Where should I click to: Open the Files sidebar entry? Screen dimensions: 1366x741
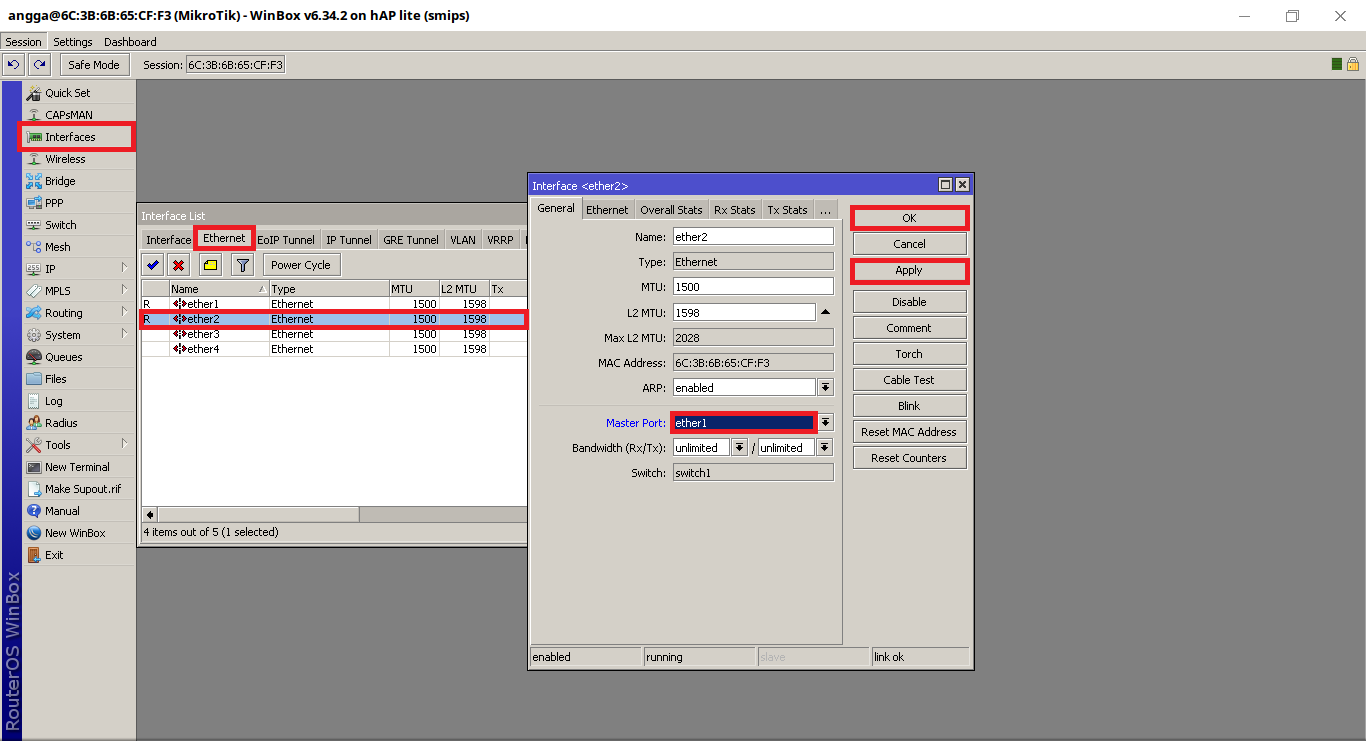[78, 379]
